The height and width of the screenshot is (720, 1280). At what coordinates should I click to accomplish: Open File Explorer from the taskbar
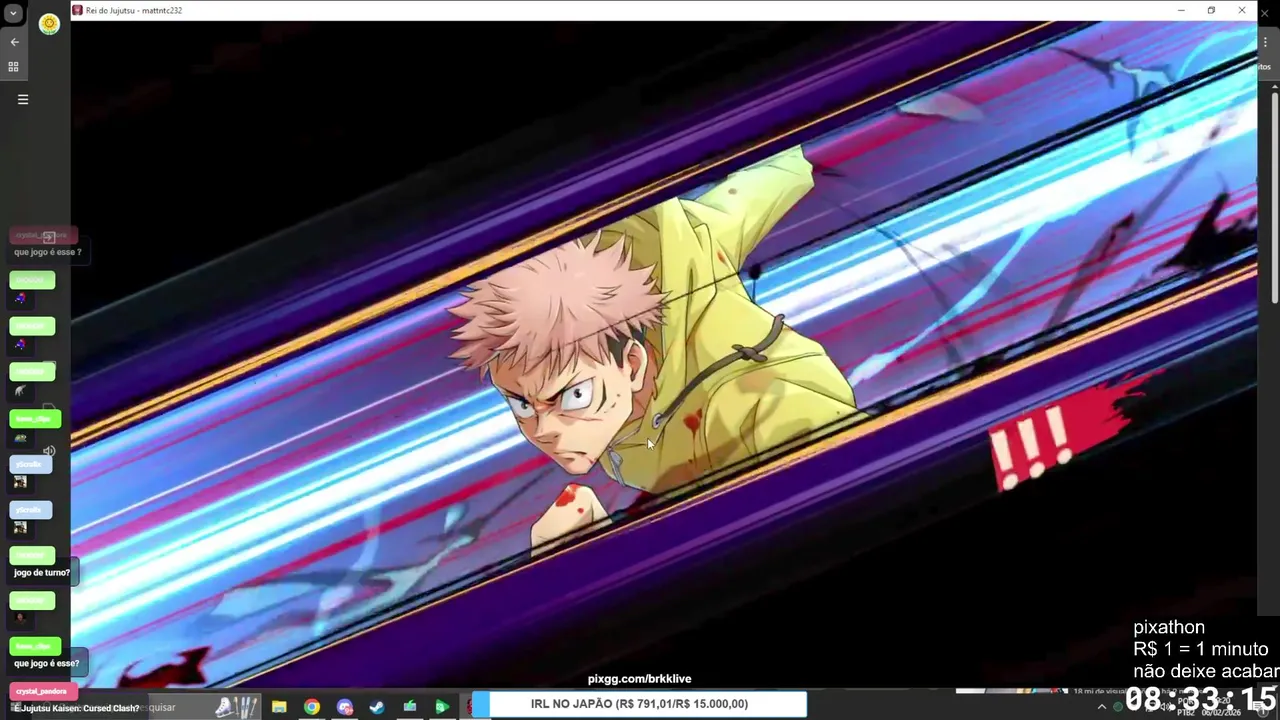pyautogui.click(x=279, y=707)
